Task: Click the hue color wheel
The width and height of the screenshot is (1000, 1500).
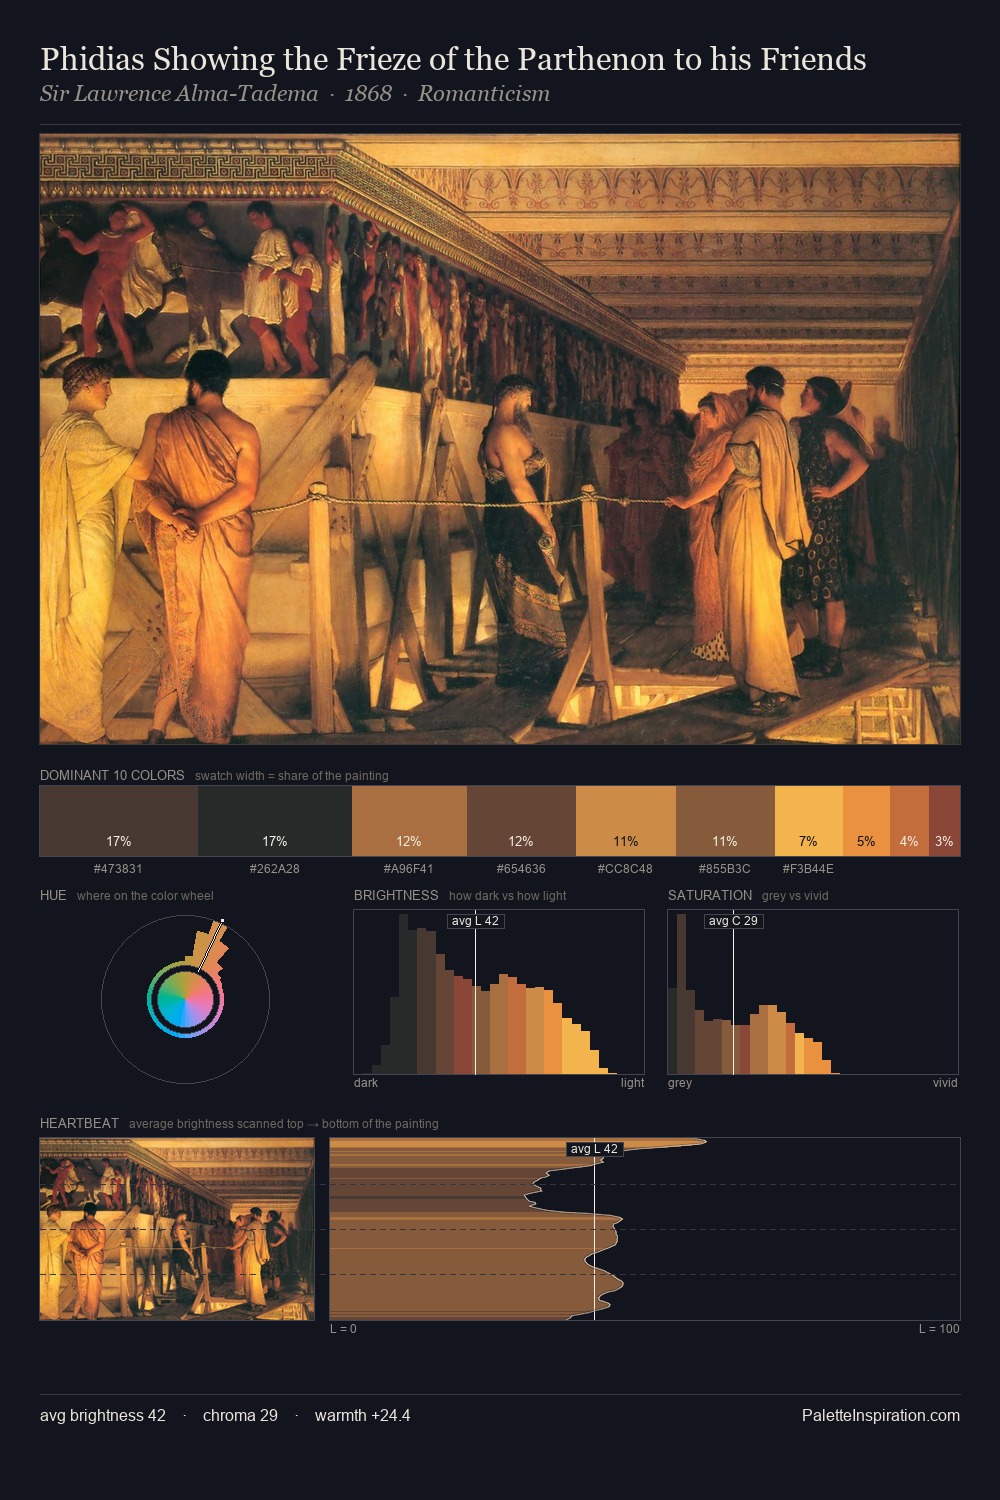Action: (185, 998)
